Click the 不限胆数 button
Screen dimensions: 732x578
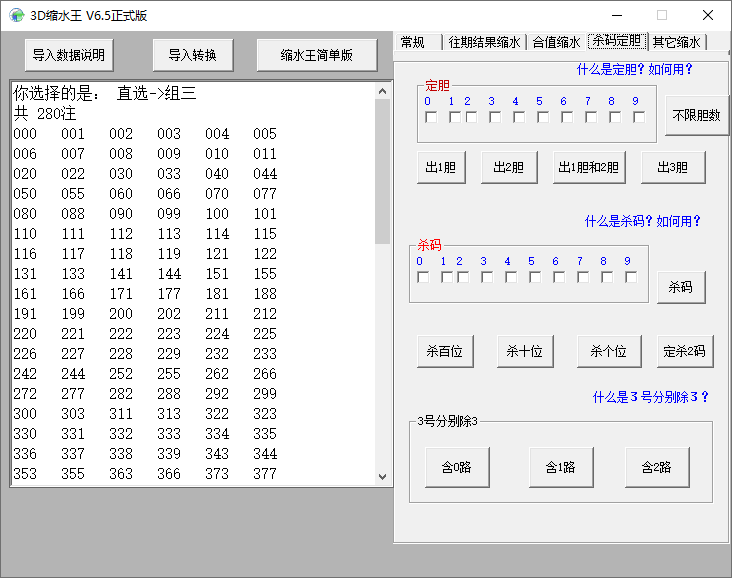click(x=697, y=115)
